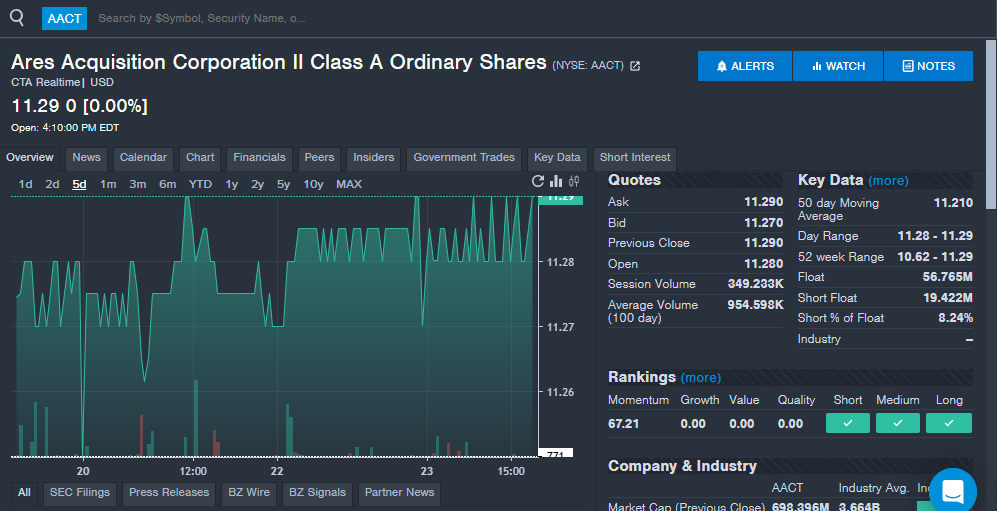Screen dimensions: 997x511
Task: Open the chat support bubble icon
Action: click(953, 491)
